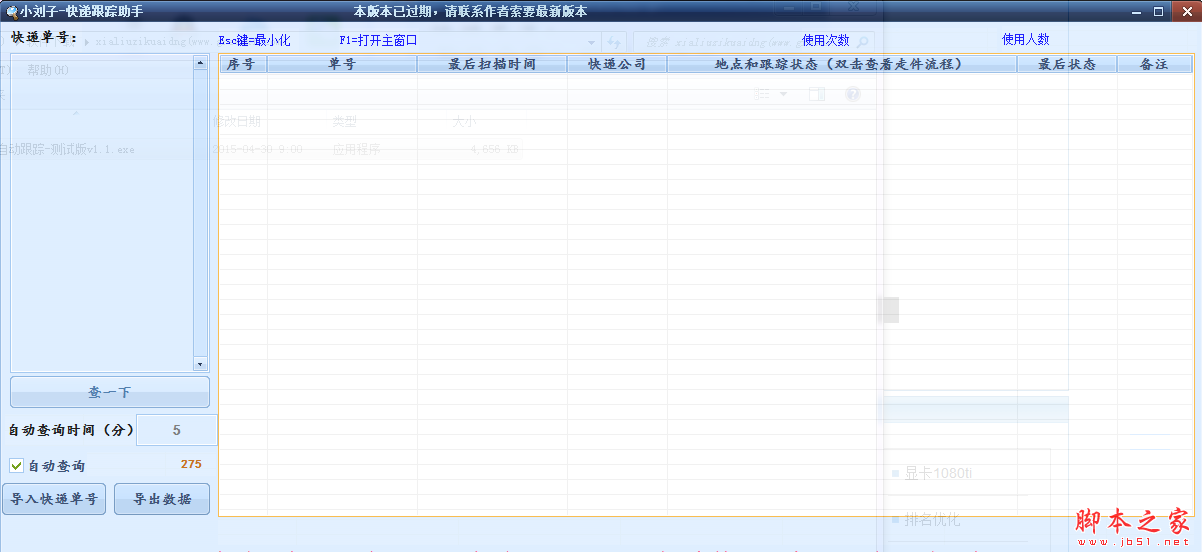The width and height of the screenshot is (1202, 553).
Task: Click the 最后扫描时间 column header
Action: [x=492, y=64]
